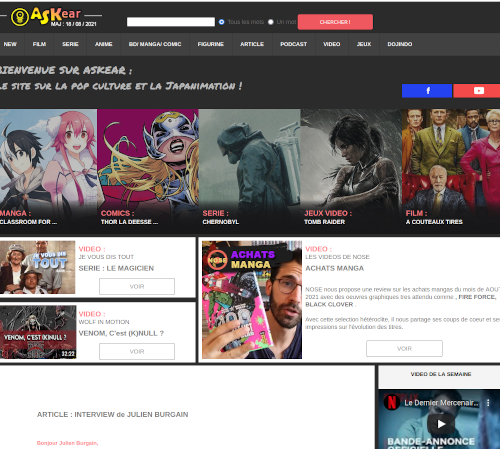This screenshot has height=450, width=500.
Task: Click the "Le Dernier Mercenair..." video title
Action: pyautogui.click(x=441, y=403)
